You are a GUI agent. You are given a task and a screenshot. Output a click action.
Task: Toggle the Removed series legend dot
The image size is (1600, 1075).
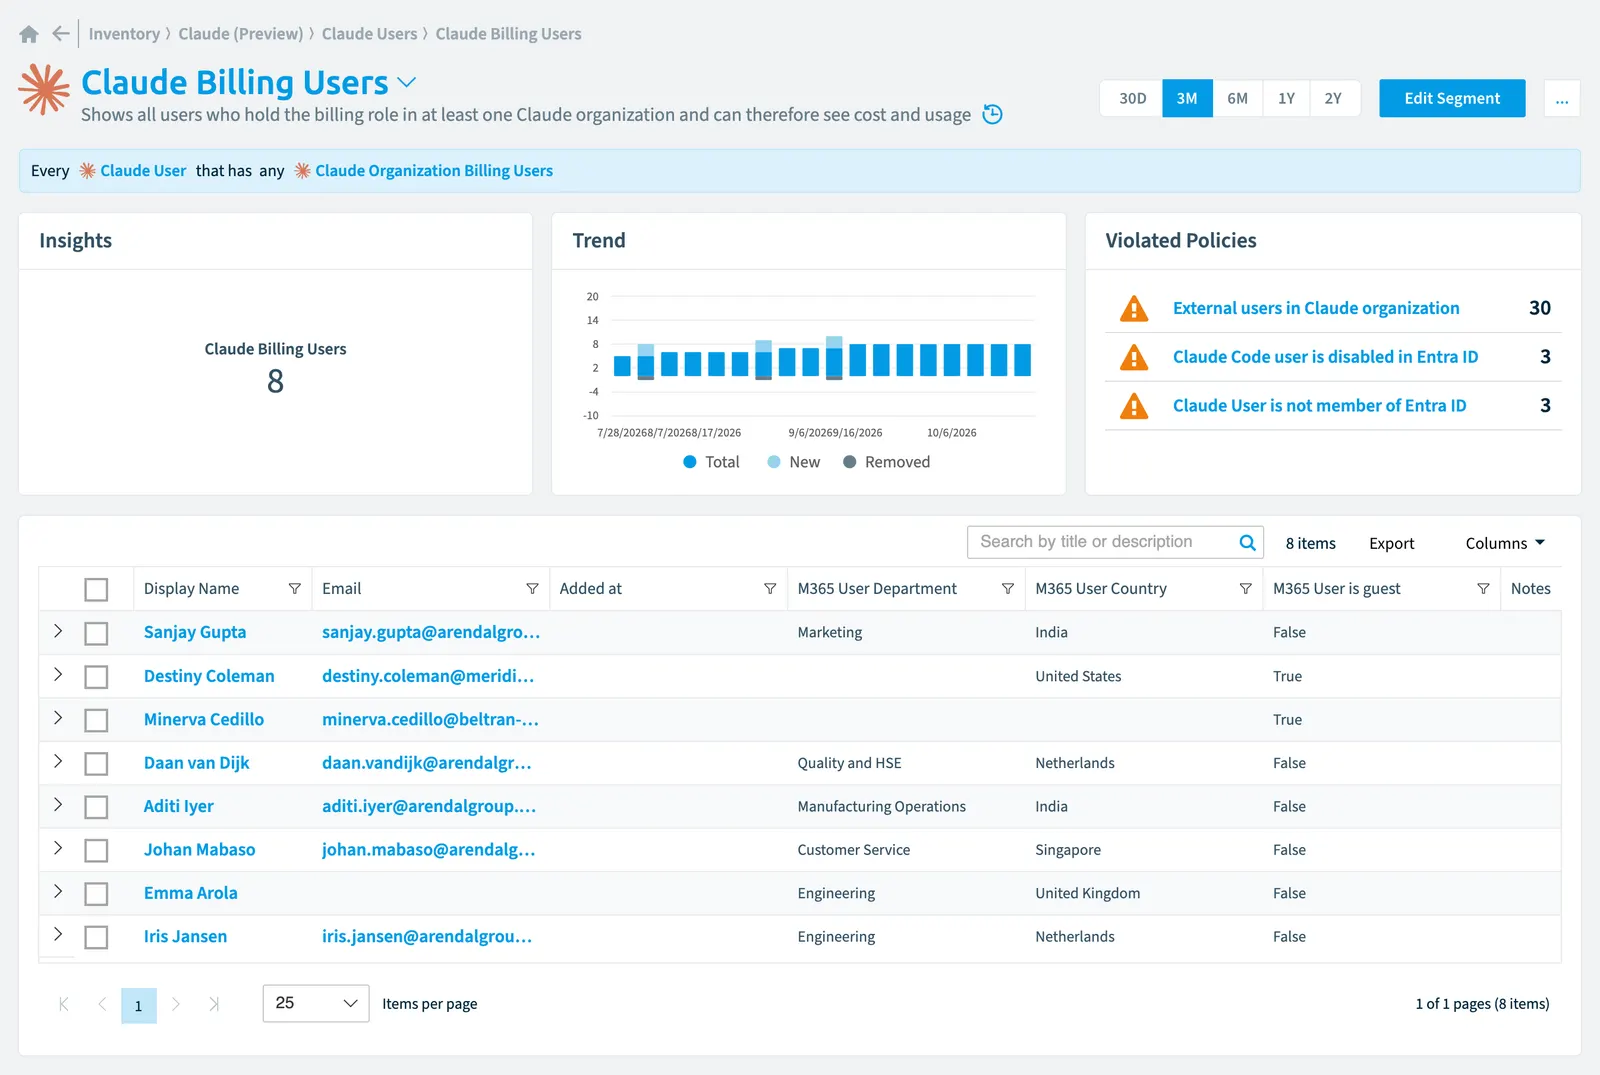850,462
